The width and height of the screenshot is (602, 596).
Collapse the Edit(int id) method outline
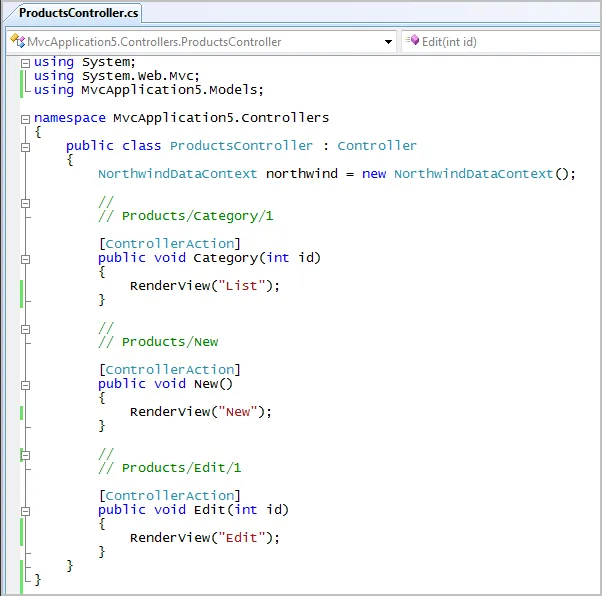(25, 510)
